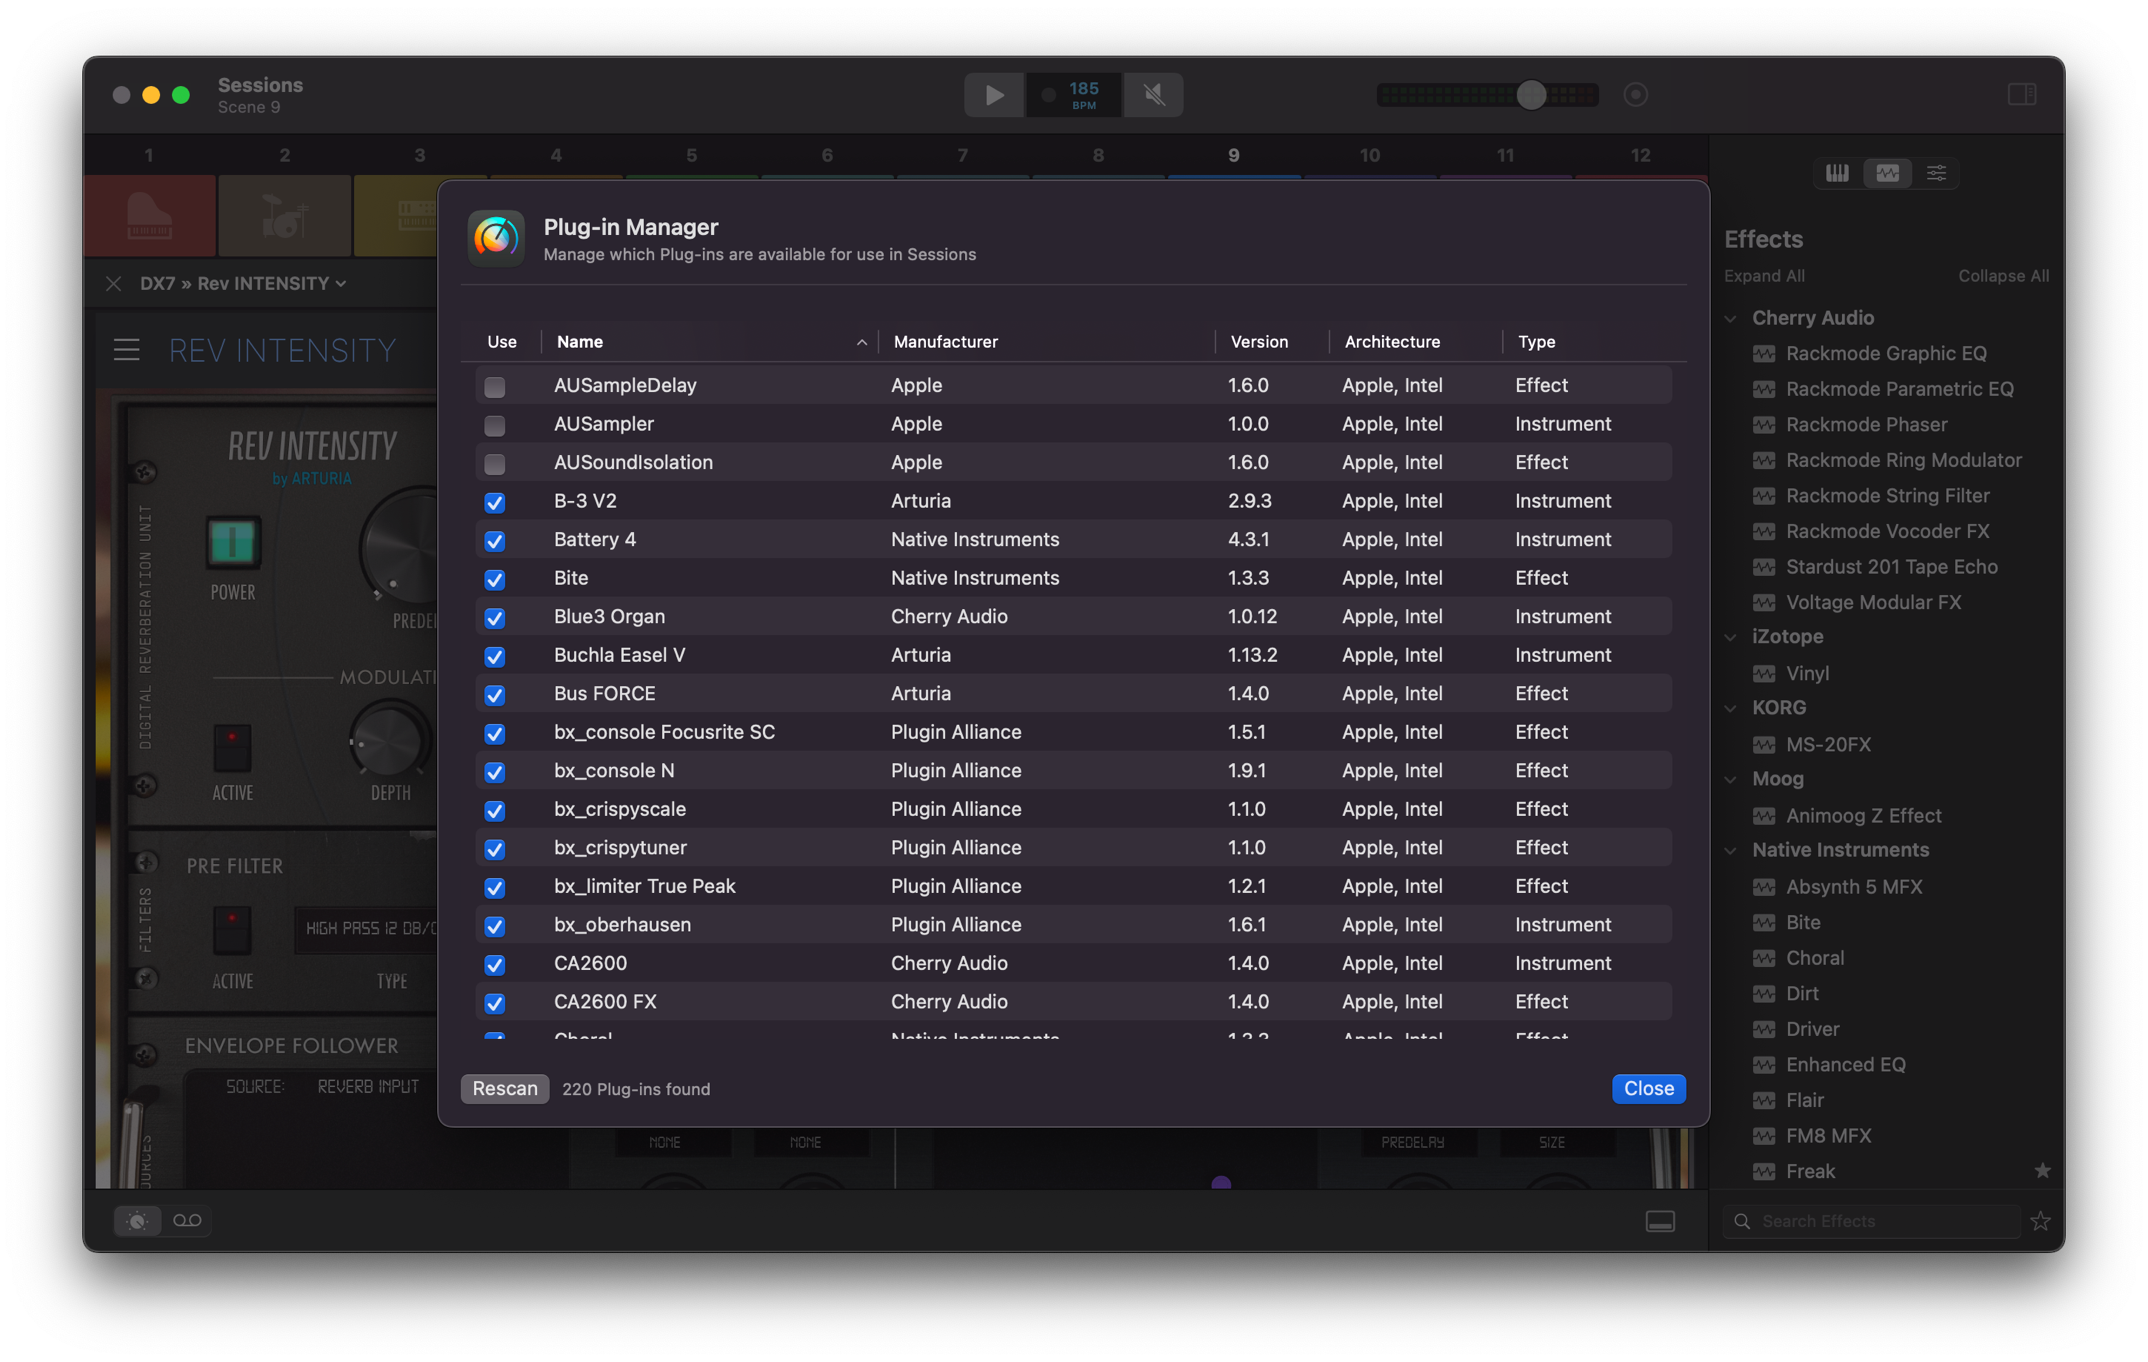2148x1362 pixels.
Task: Toggle the sidebar panel icon in the title bar
Action: click(x=2022, y=94)
